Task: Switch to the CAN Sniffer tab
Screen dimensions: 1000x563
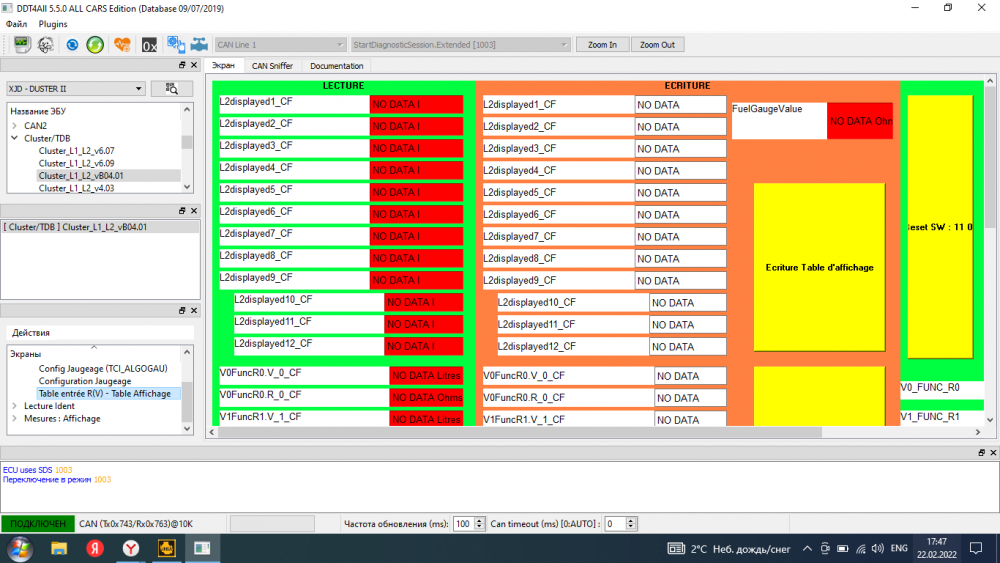Action: tap(272, 66)
